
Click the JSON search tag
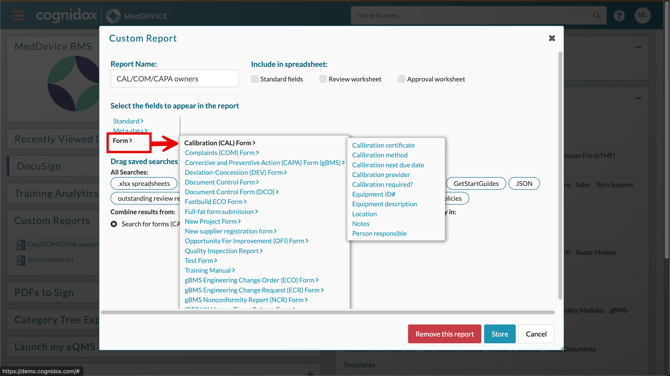click(x=524, y=184)
